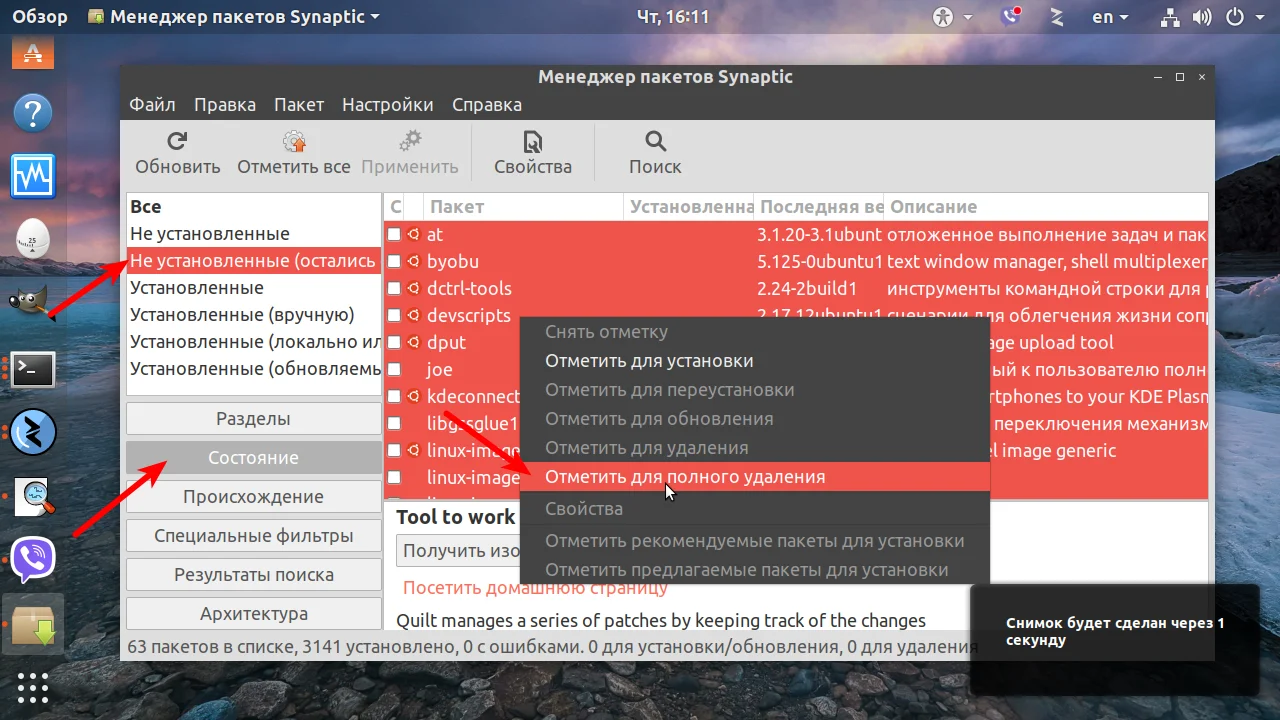Open the magnifier document viewer dock icon
The width and height of the screenshot is (1280, 720).
33,497
